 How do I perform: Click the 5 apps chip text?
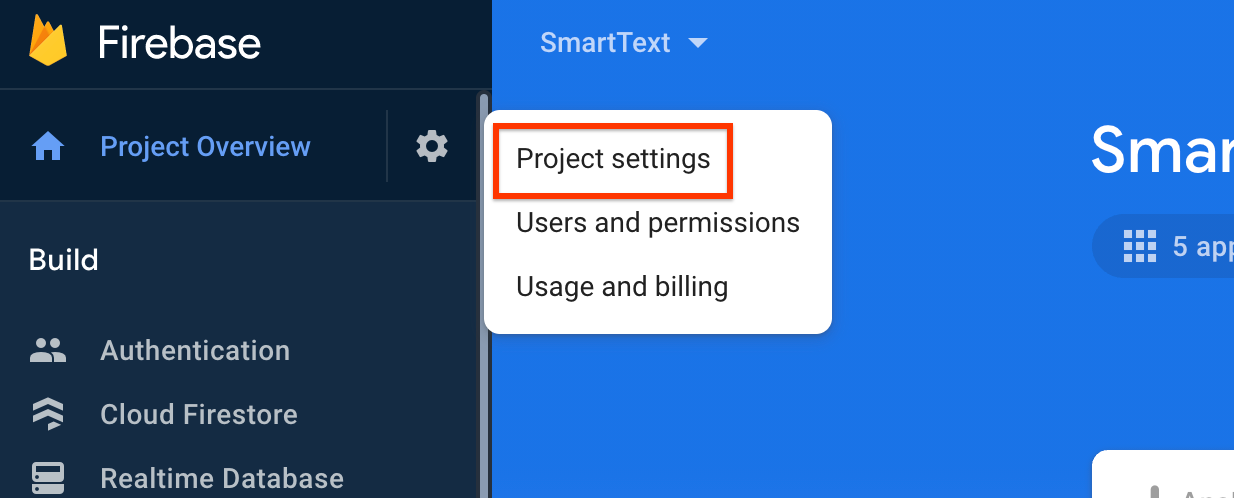click(1203, 246)
